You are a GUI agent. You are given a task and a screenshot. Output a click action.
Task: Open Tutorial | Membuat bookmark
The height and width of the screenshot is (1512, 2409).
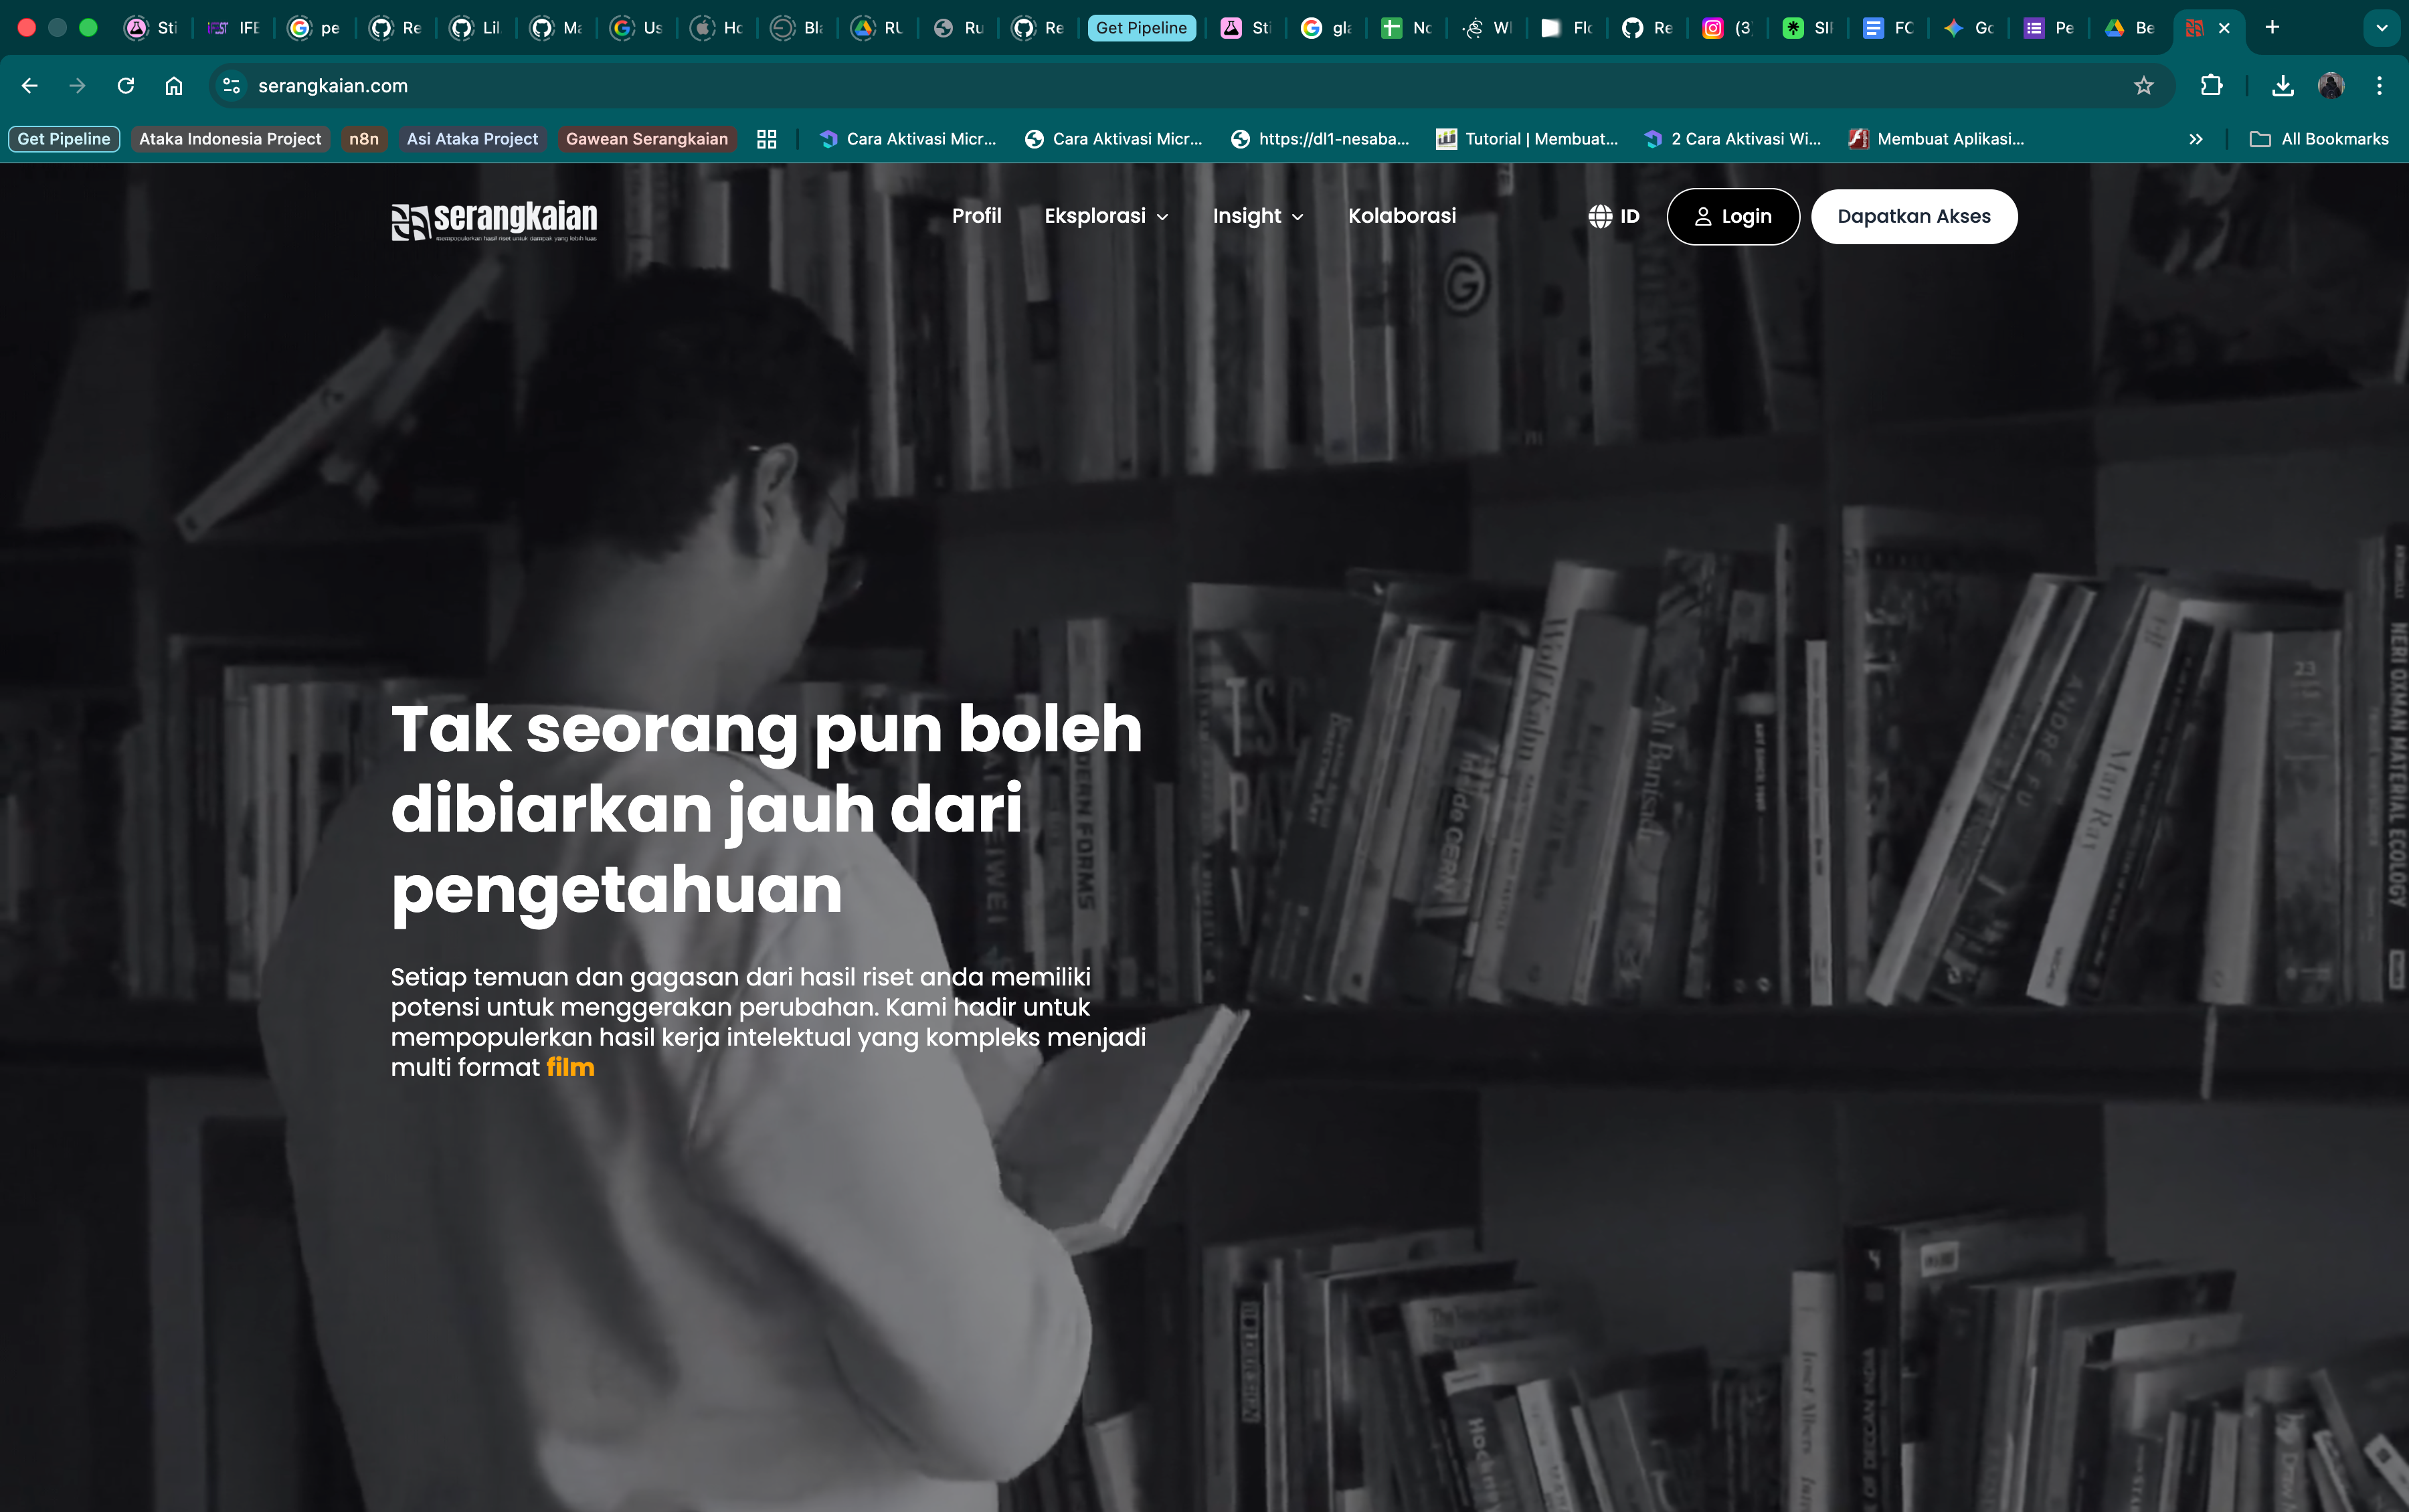tap(1527, 139)
